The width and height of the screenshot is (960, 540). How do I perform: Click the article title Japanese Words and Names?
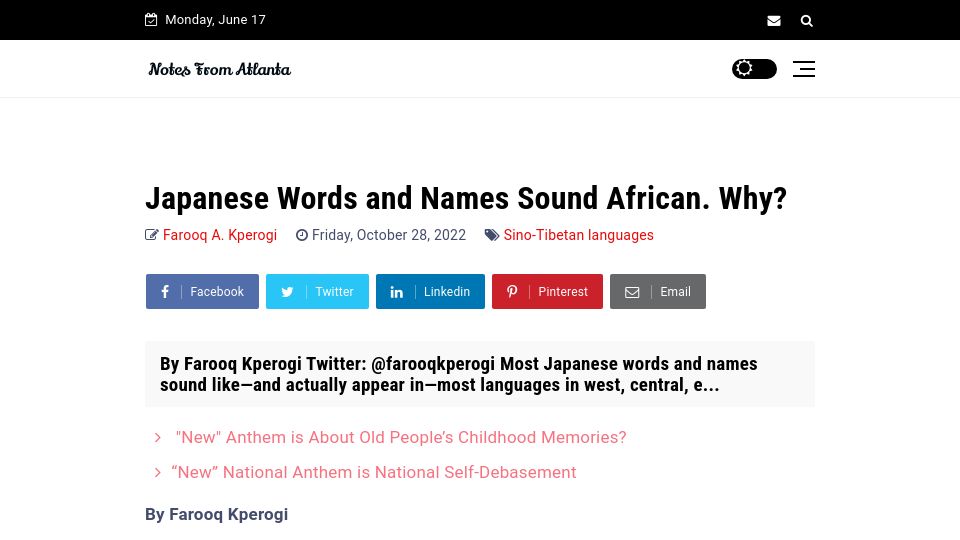(466, 198)
